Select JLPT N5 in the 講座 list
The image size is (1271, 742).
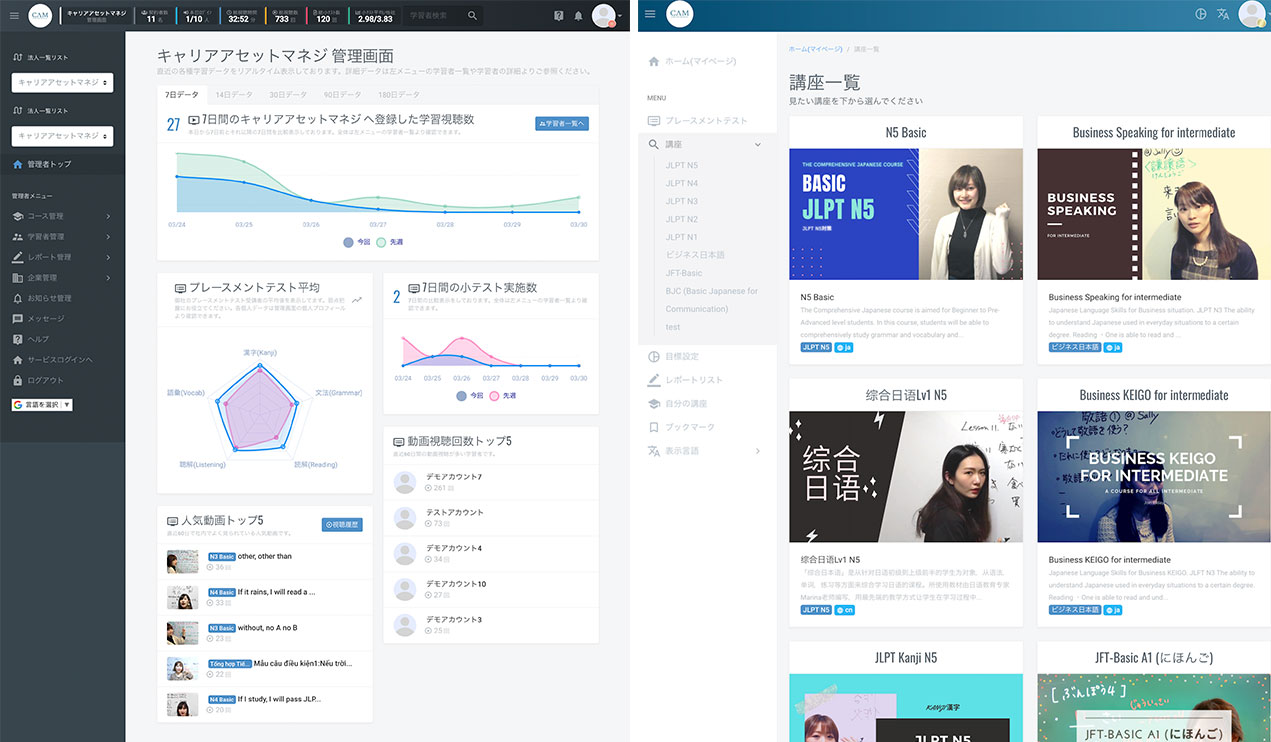pos(682,166)
